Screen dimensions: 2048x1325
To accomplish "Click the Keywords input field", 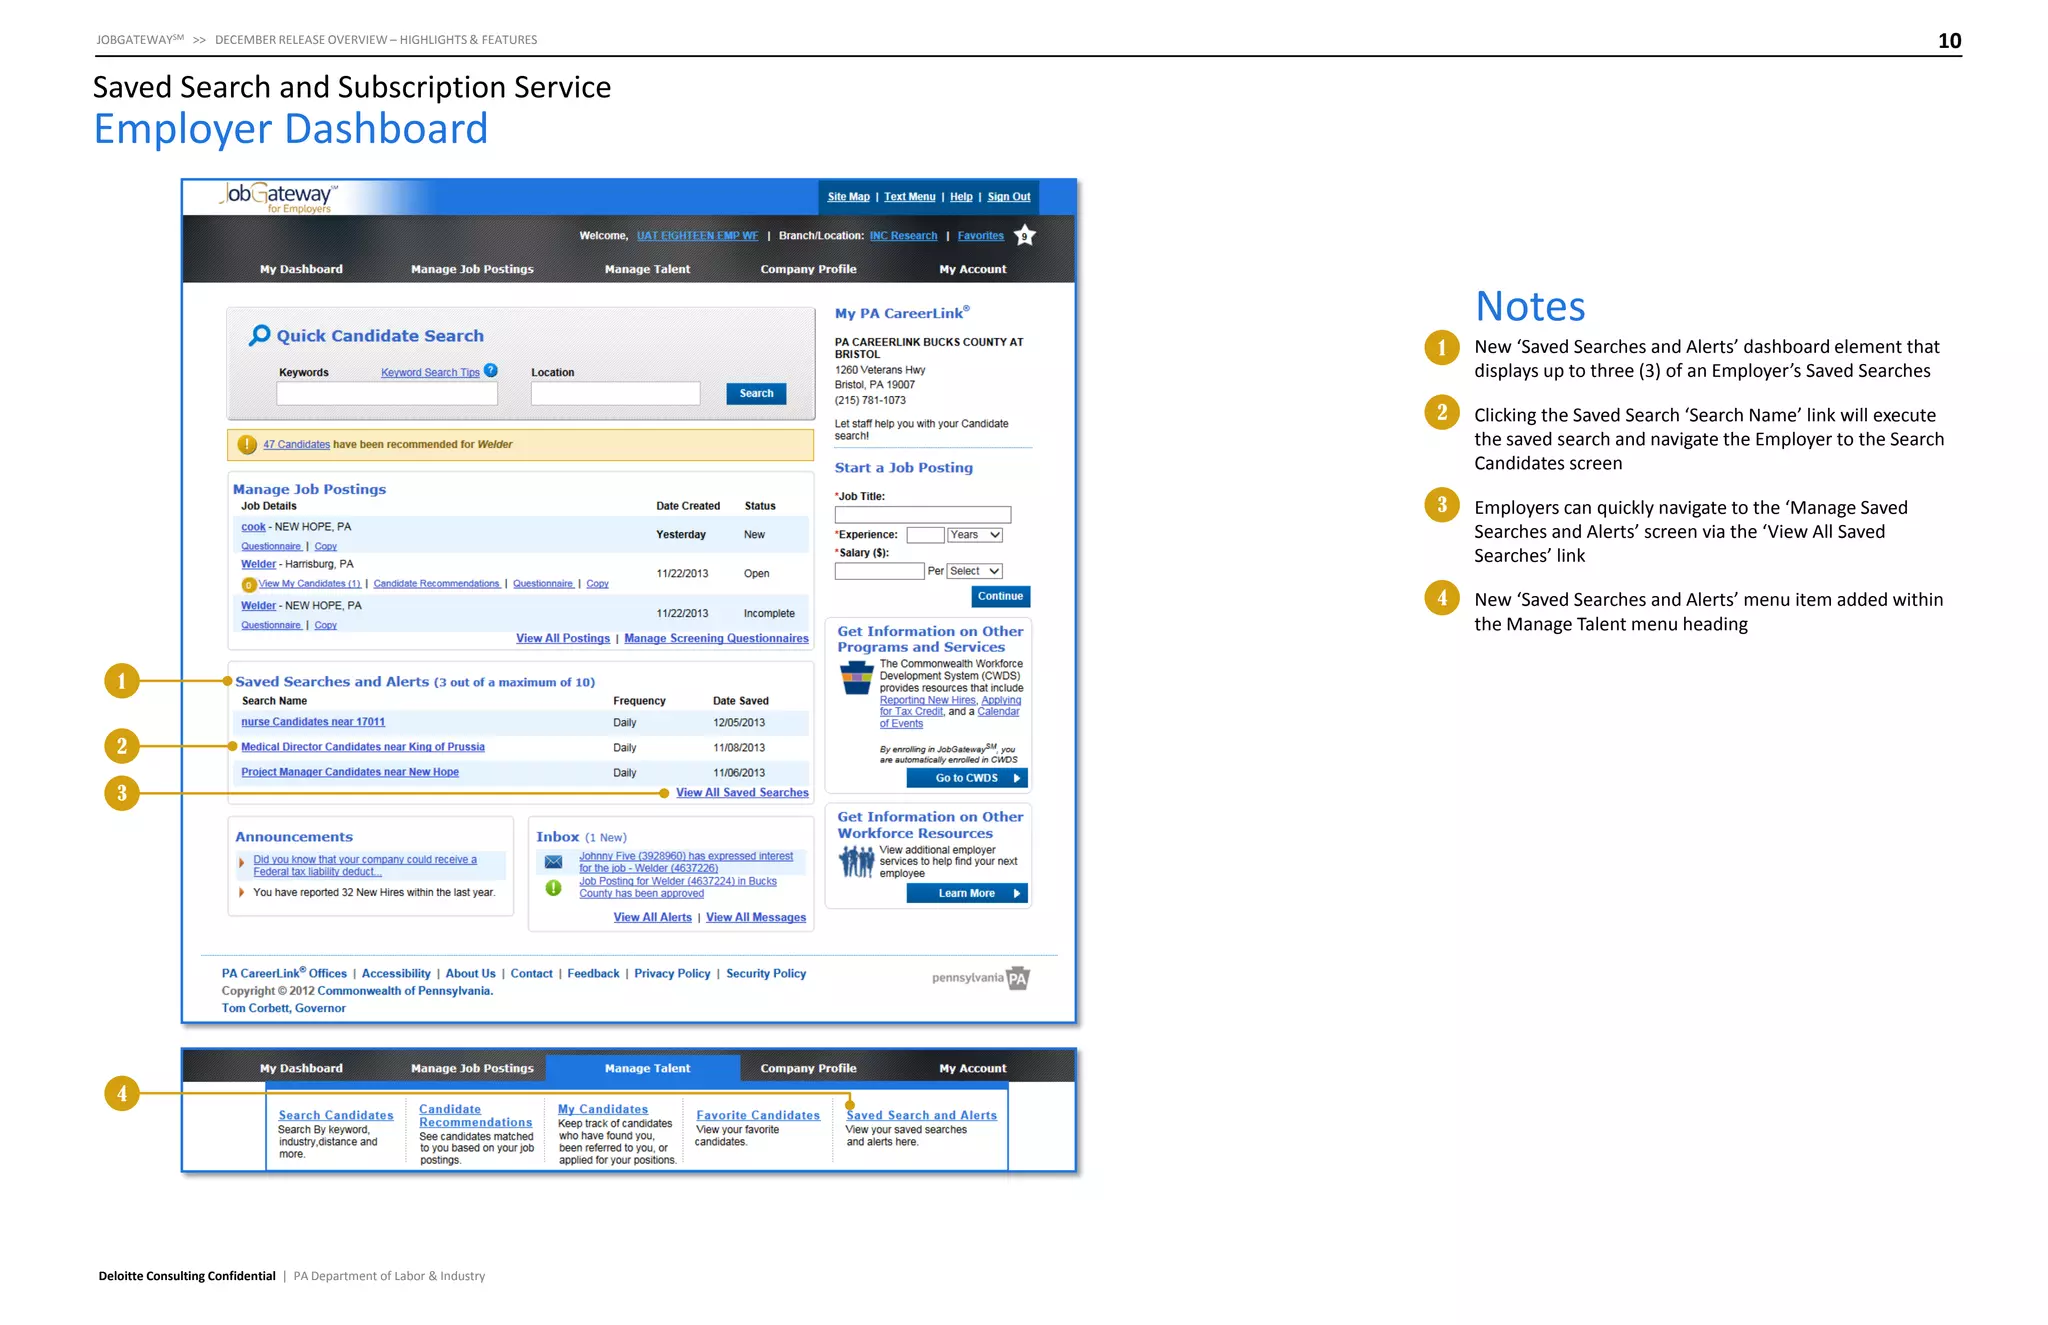I will pyautogui.click(x=387, y=394).
